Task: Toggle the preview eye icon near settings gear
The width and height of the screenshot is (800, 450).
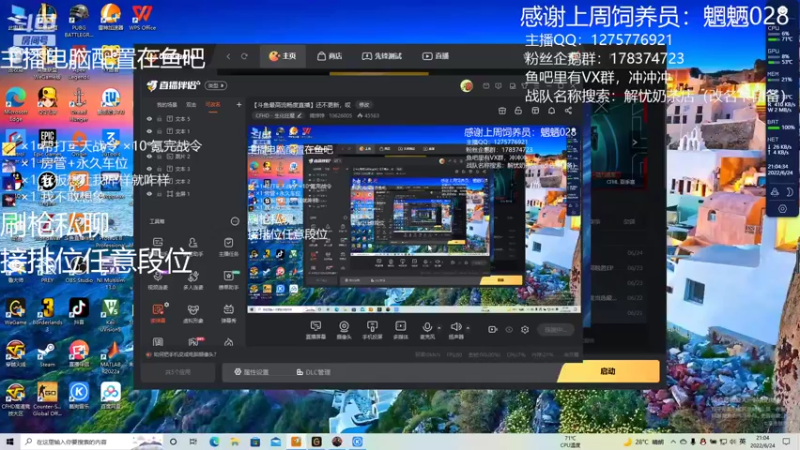Action: [509, 330]
